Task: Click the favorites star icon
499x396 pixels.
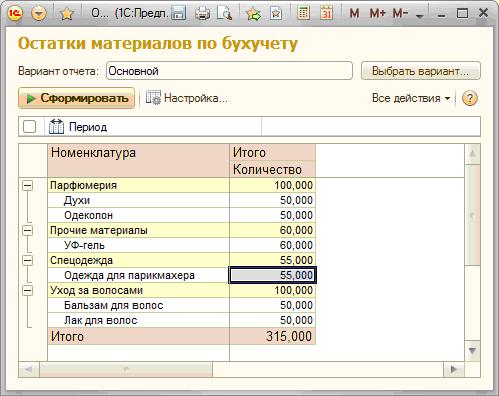Action: point(67,14)
